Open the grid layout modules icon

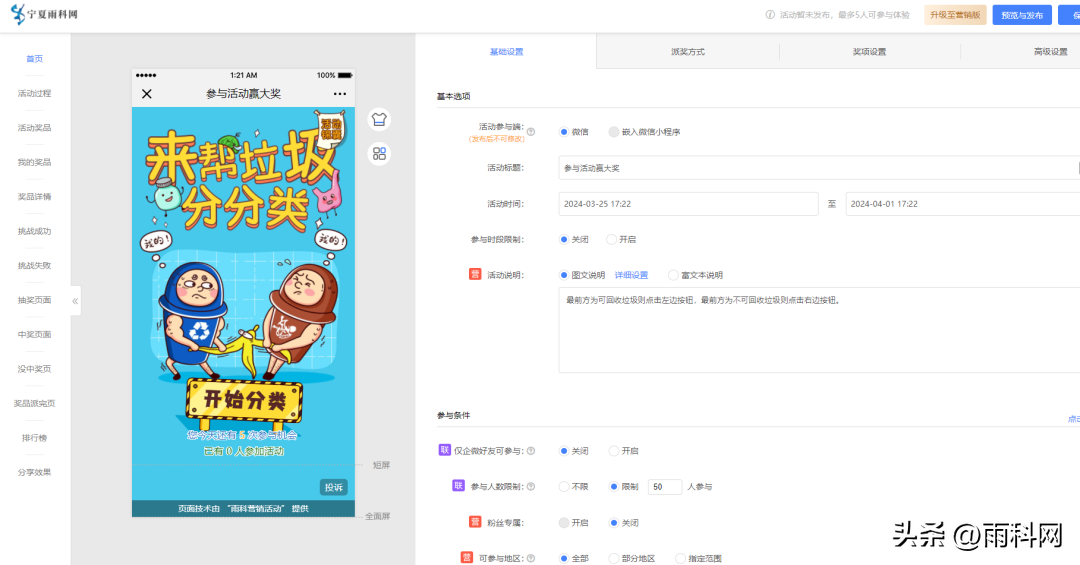click(x=379, y=154)
